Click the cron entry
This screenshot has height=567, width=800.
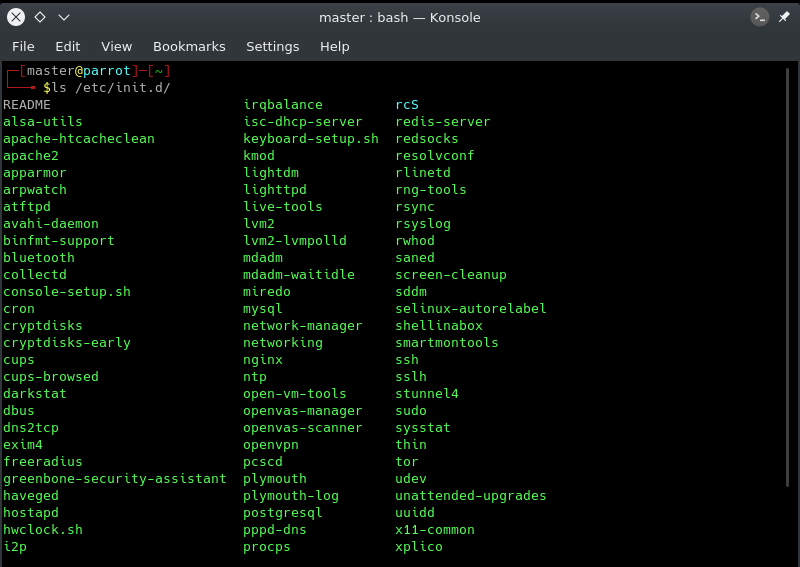[19, 308]
